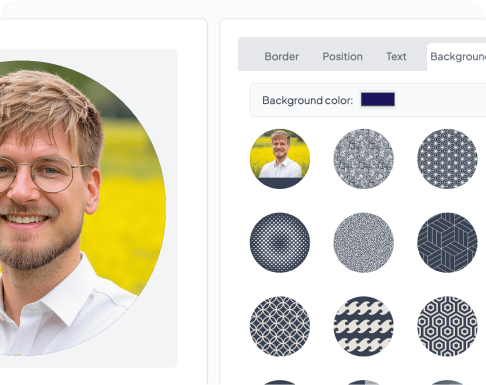Select partially visible pattern in bottom-middle row

click(x=363, y=382)
